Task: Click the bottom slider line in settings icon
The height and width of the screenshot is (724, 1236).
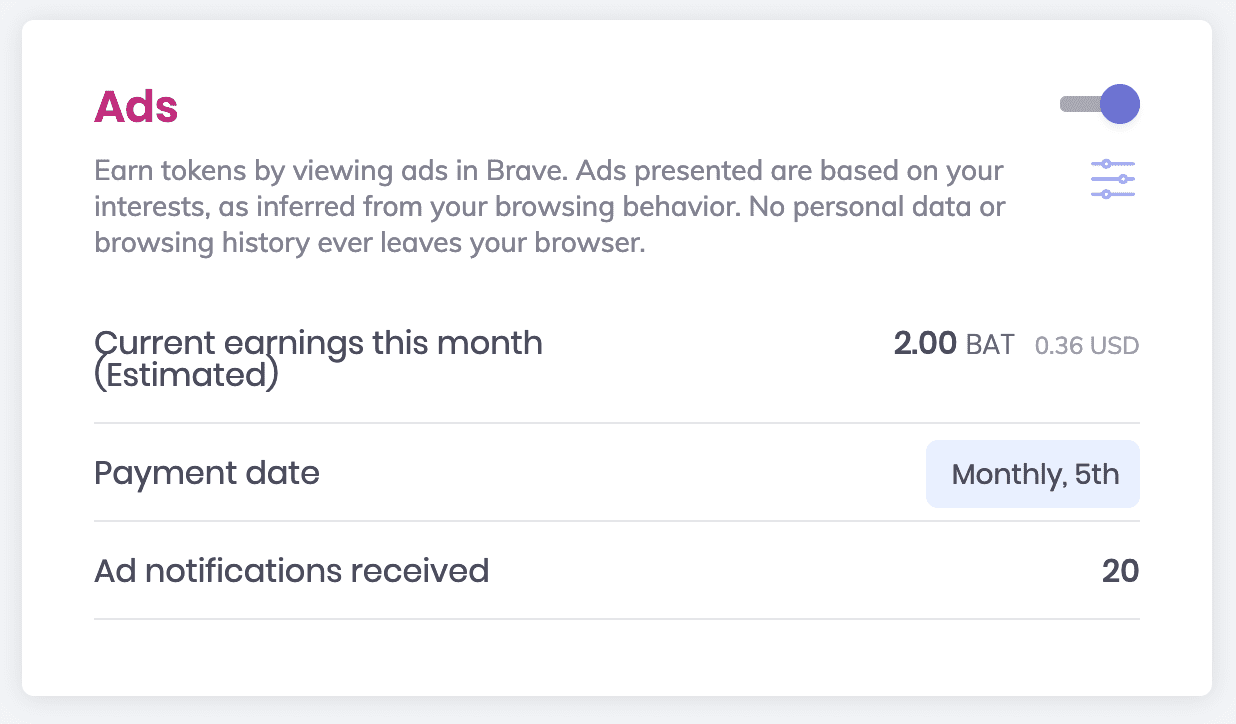Action: tap(1113, 194)
